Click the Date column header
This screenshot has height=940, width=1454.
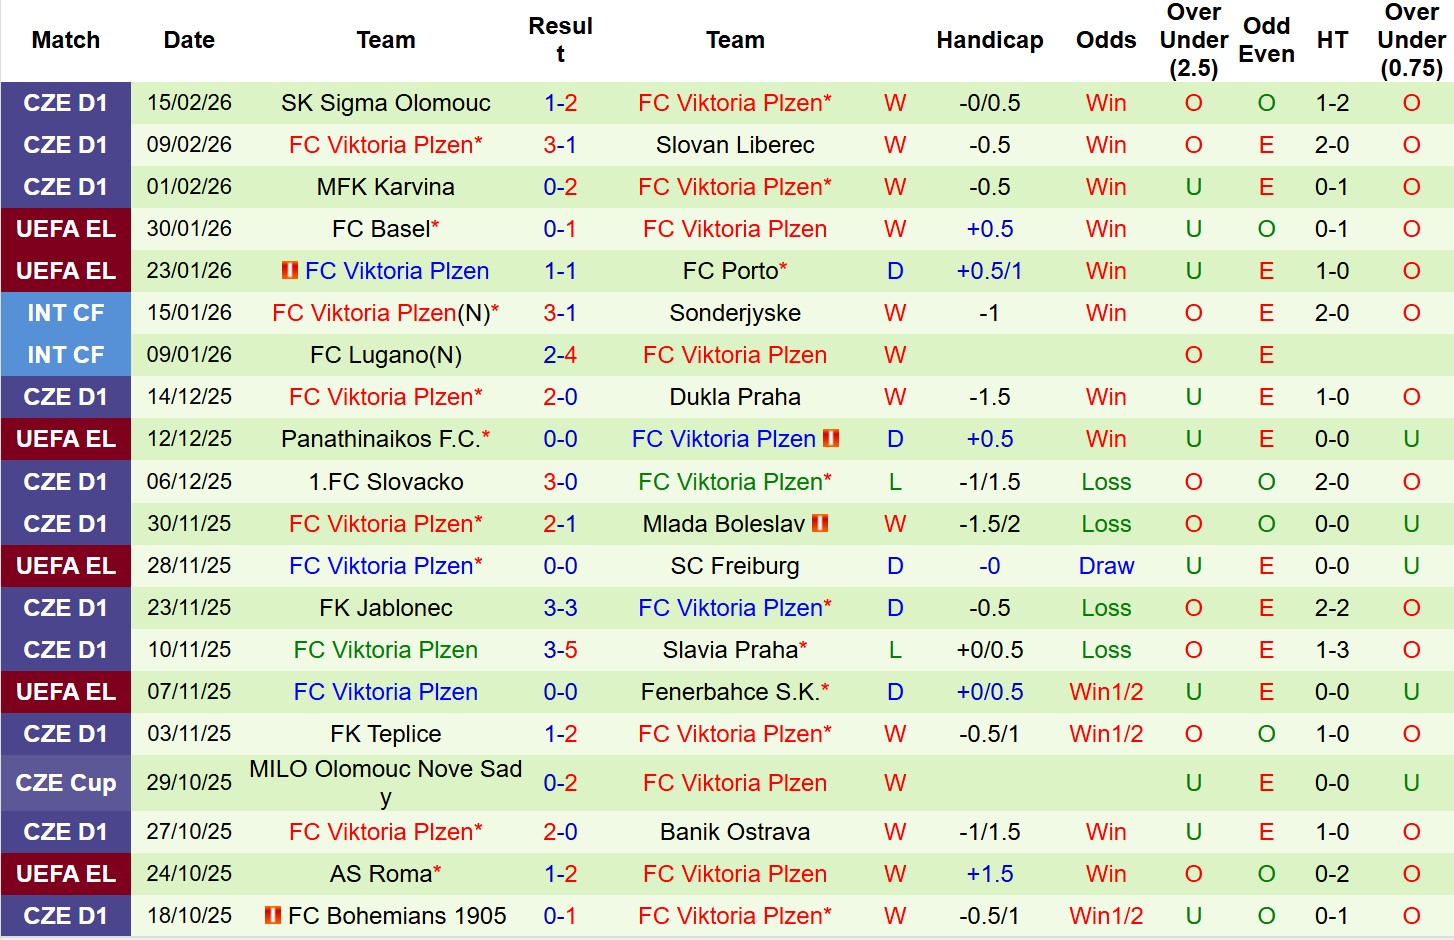pyautogui.click(x=189, y=40)
